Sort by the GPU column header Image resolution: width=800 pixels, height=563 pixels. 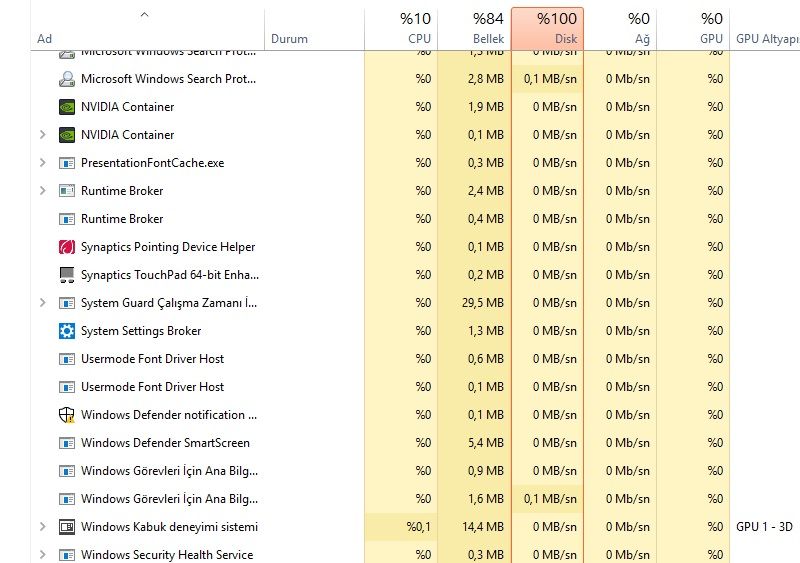693,29
